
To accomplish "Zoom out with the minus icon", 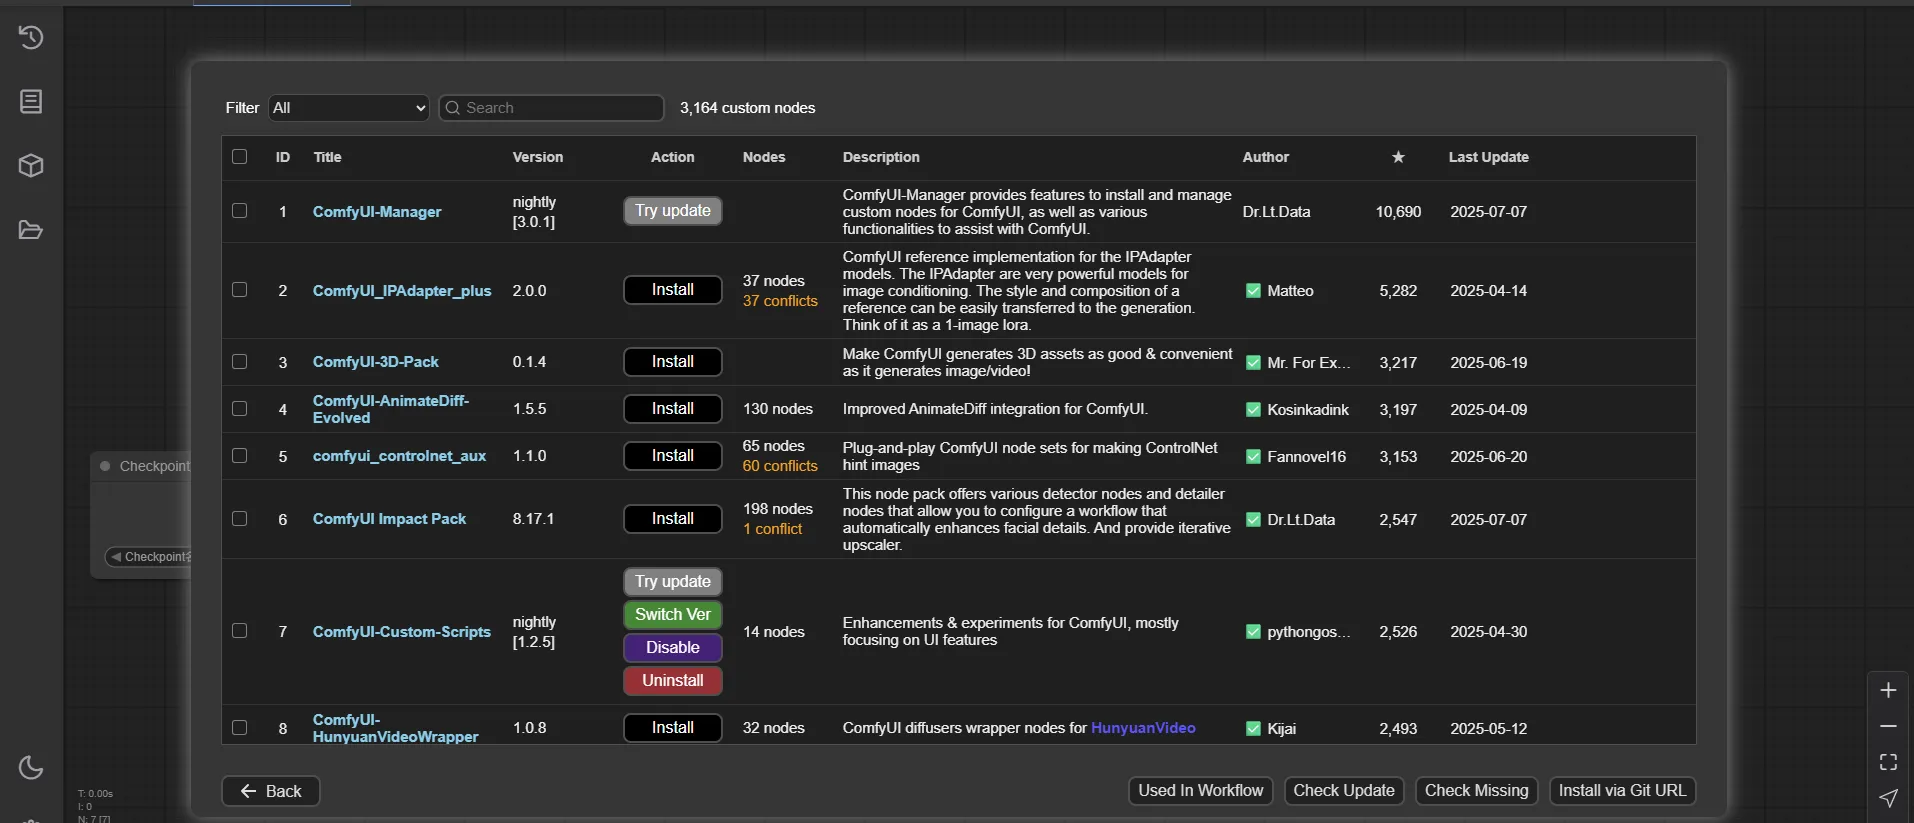I will [1888, 726].
